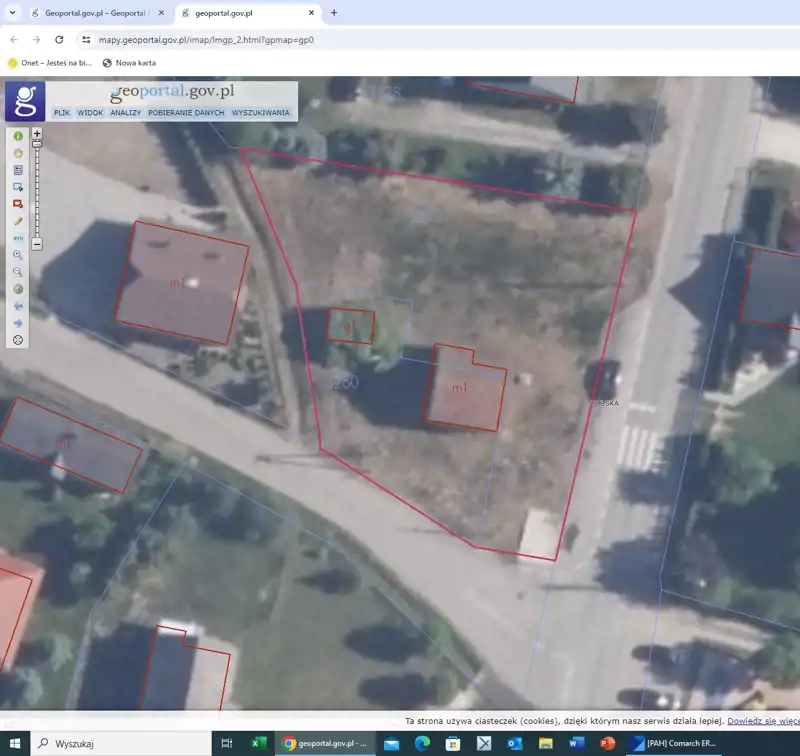Expand the POBIERANIE DANYCH menu
The width and height of the screenshot is (800, 756).
point(186,113)
